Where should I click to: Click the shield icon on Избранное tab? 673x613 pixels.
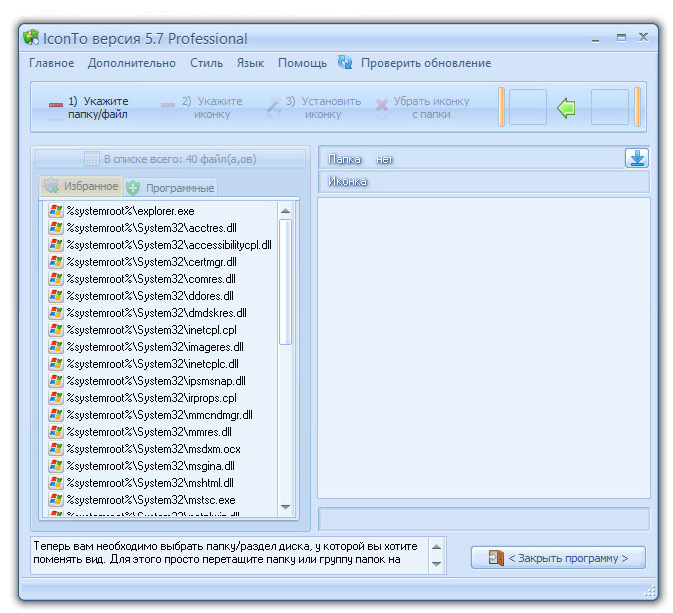click(x=52, y=185)
